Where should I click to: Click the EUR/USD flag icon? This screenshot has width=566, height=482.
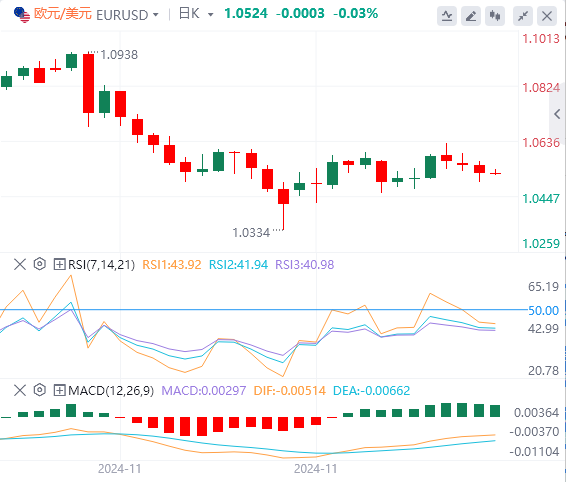click(x=22, y=15)
